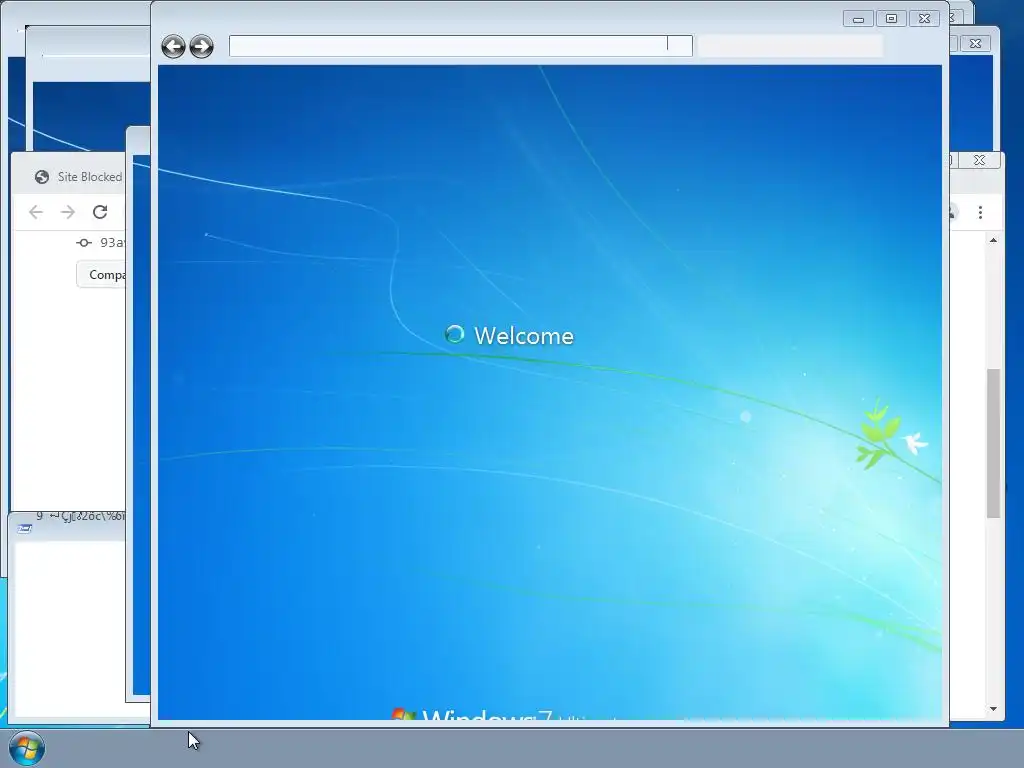
Task: Click the small window's title bar icon
Action: tap(24, 528)
